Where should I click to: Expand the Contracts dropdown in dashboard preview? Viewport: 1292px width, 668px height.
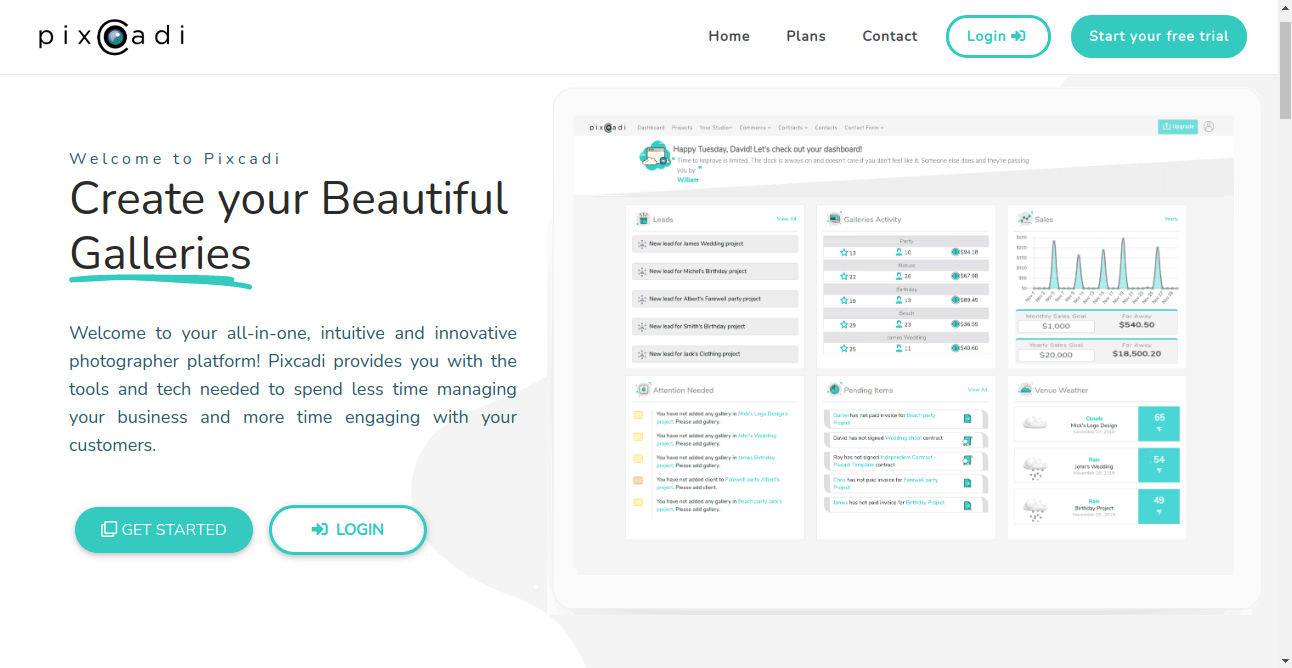tap(793, 128)
